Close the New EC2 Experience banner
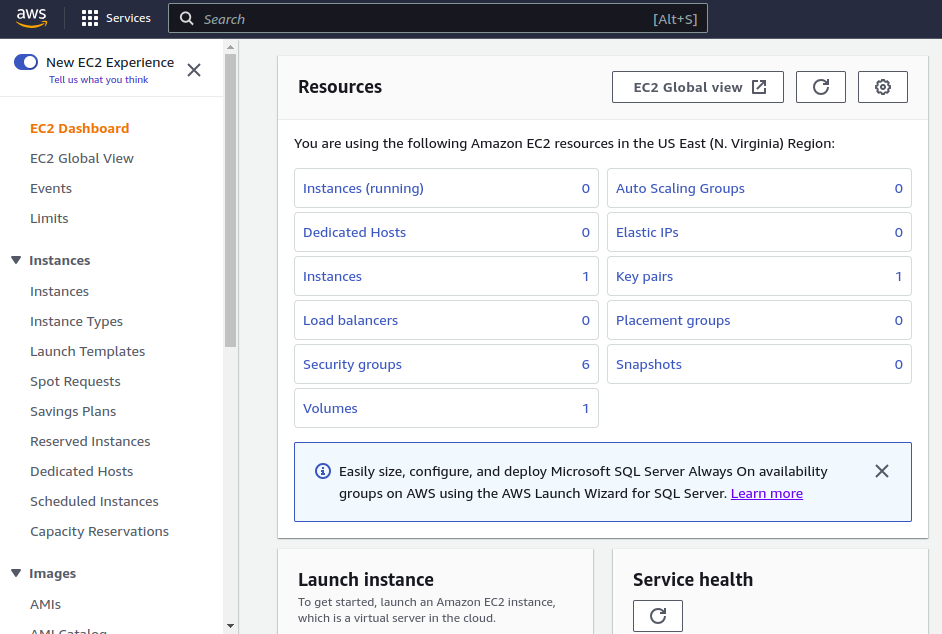 click(194, 70)
